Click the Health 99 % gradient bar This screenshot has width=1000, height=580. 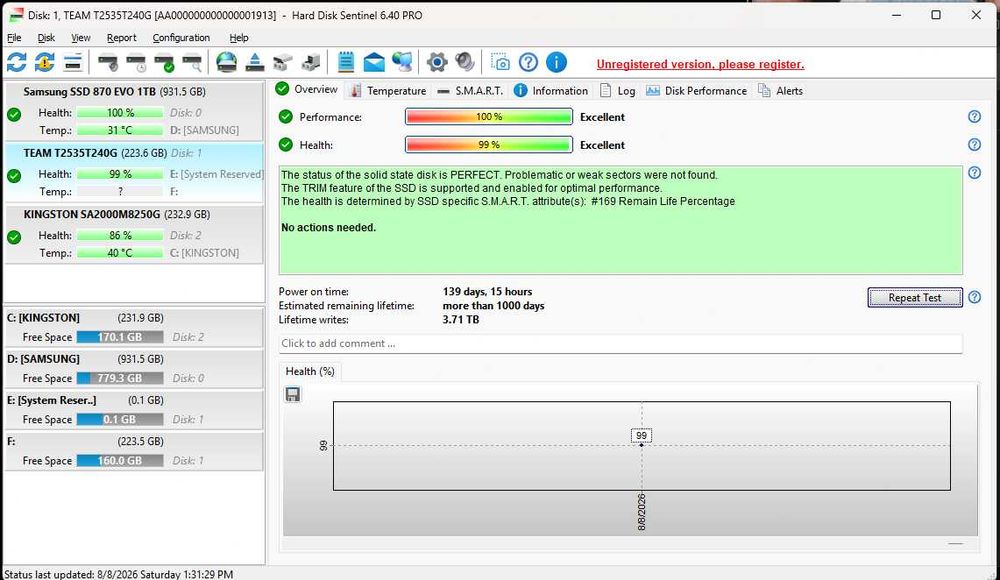pyautogui.click(x=489, y=145)
